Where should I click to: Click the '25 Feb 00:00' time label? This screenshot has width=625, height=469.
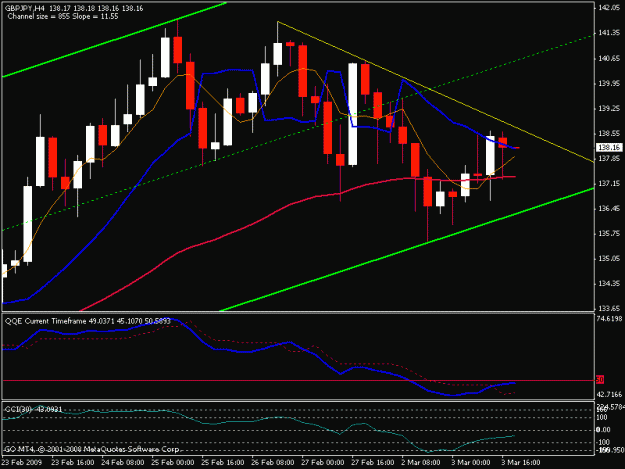(173, 463)
